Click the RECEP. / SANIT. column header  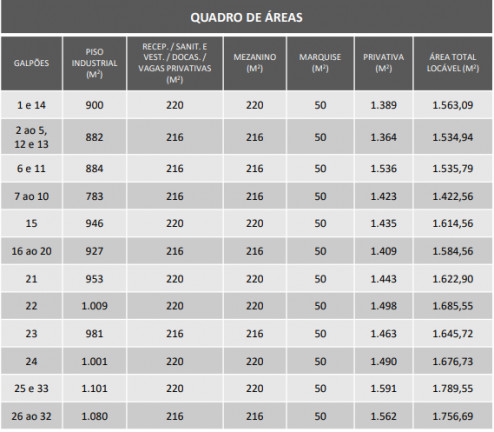coord(175,63)
